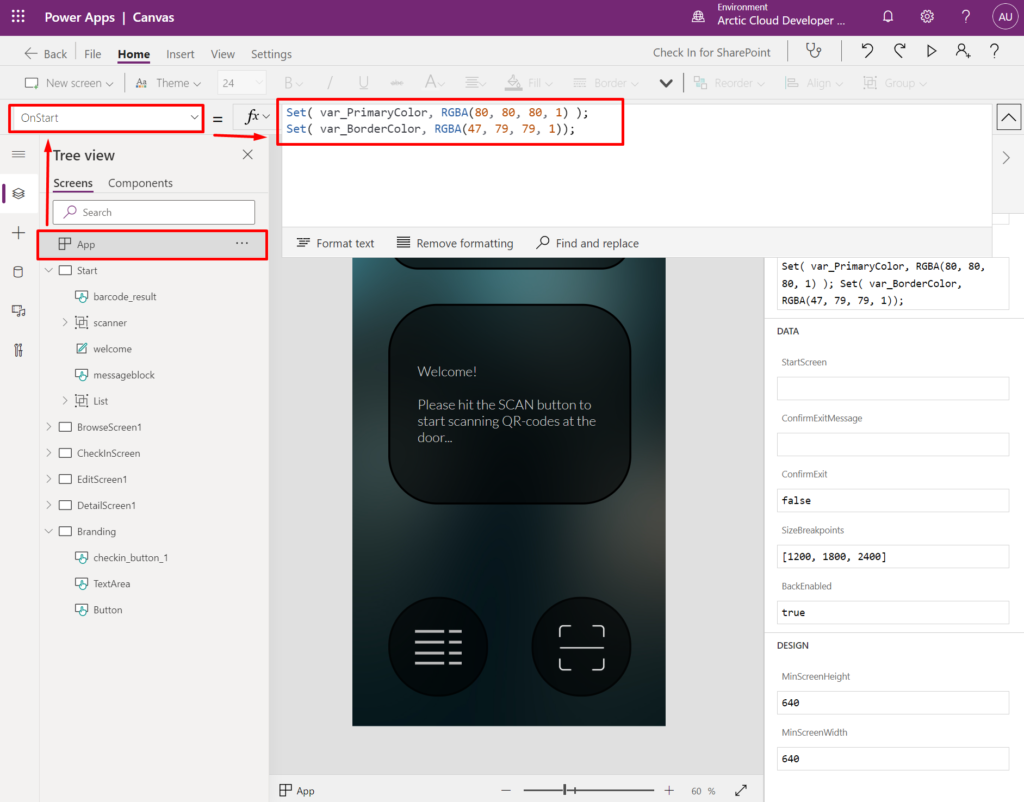
Task: Select messageblock control in tree
Action: coord(123,375)
